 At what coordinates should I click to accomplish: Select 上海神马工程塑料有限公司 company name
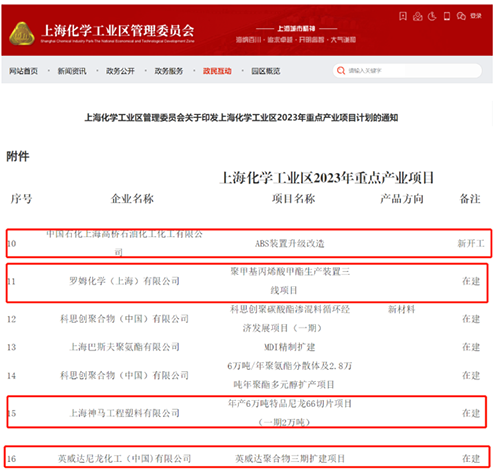click(x=124, y=413)
